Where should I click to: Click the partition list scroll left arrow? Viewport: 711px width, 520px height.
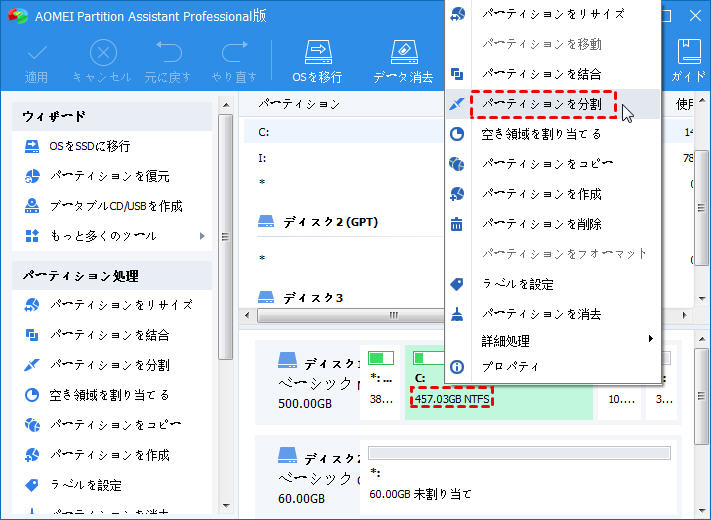click(x=247, y=315)
